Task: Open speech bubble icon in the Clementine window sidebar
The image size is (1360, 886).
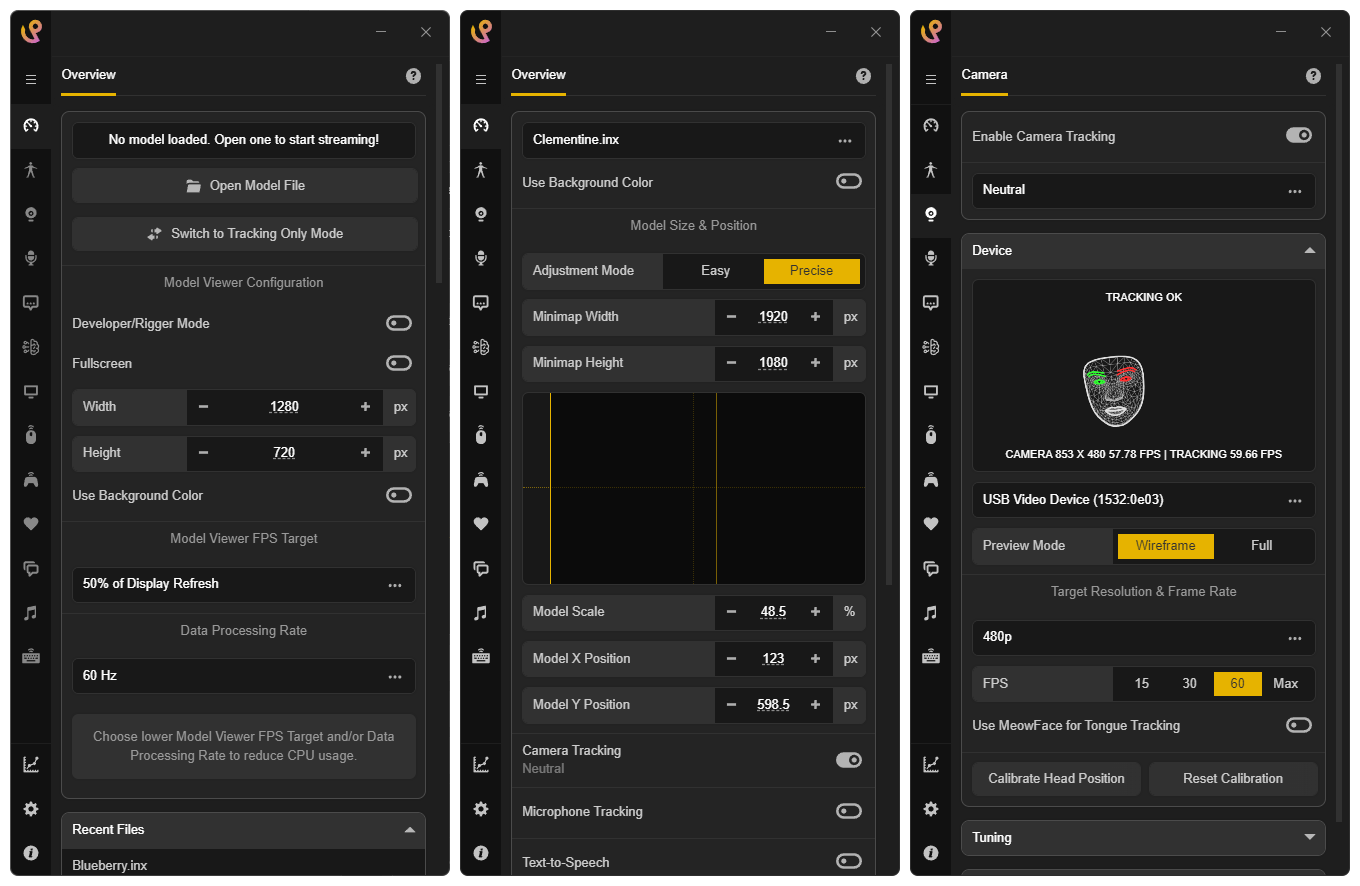Action: point(481,302)
